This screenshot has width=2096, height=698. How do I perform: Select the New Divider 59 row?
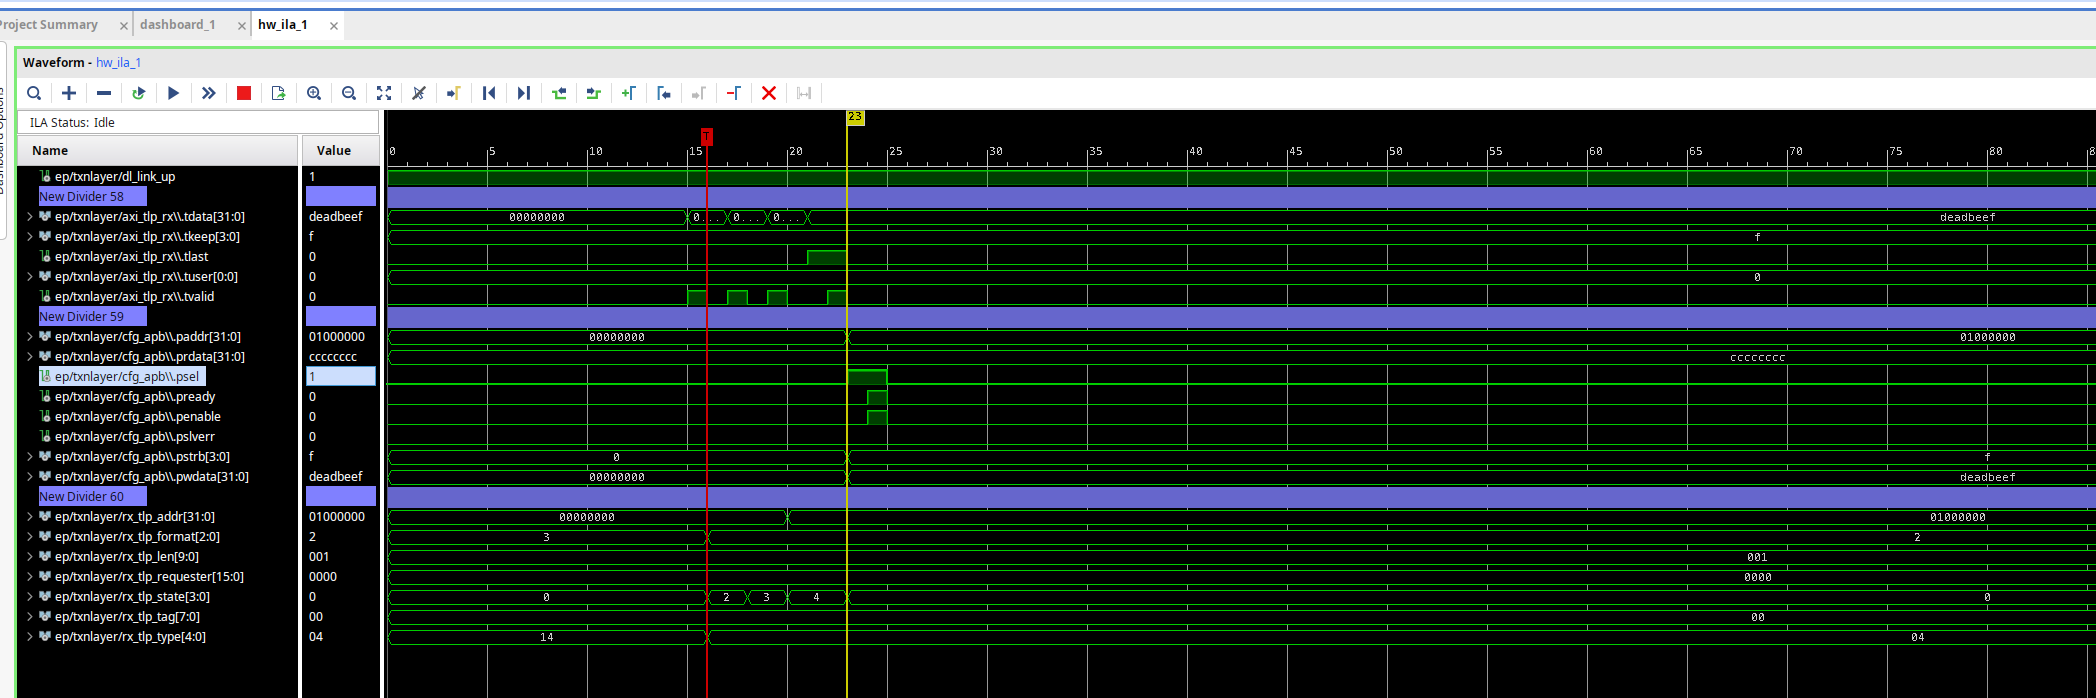pos(82,317)
